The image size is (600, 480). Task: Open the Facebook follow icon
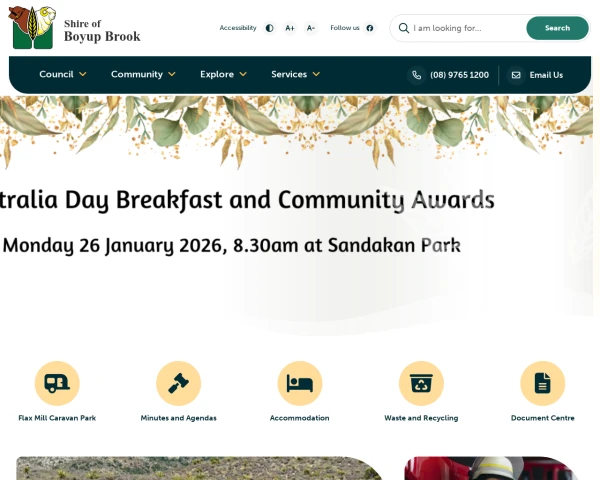370,28
